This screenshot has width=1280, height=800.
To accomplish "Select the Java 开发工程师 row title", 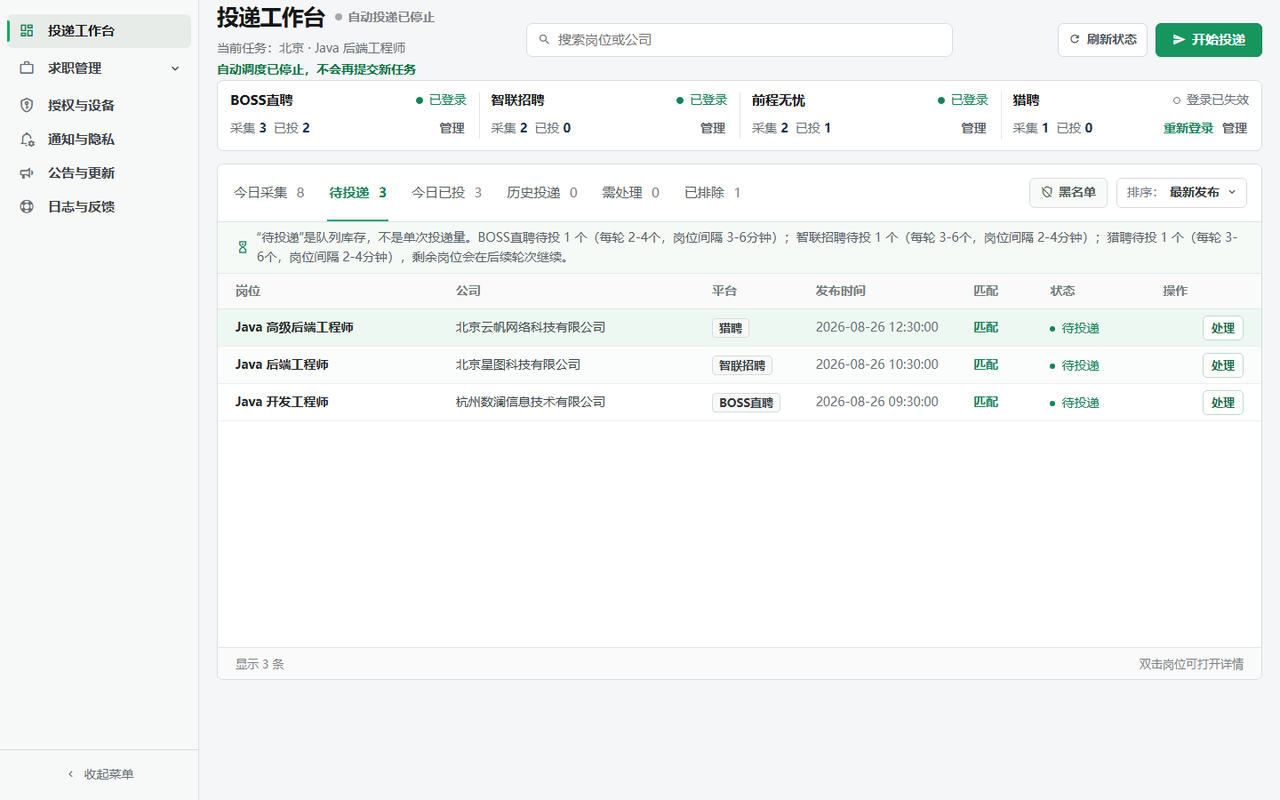I will pos(282,402).
